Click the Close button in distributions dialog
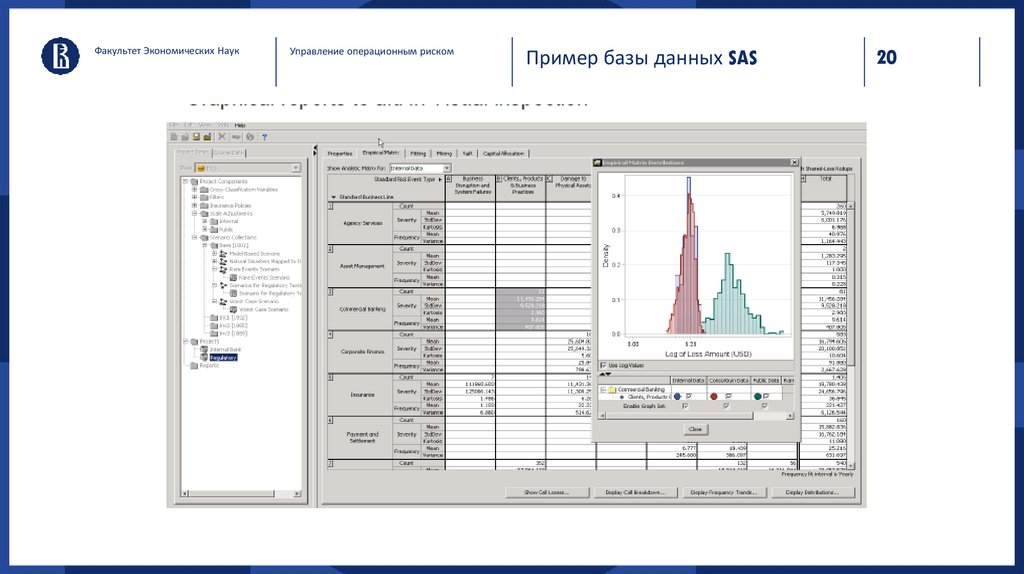 point(696,429)
